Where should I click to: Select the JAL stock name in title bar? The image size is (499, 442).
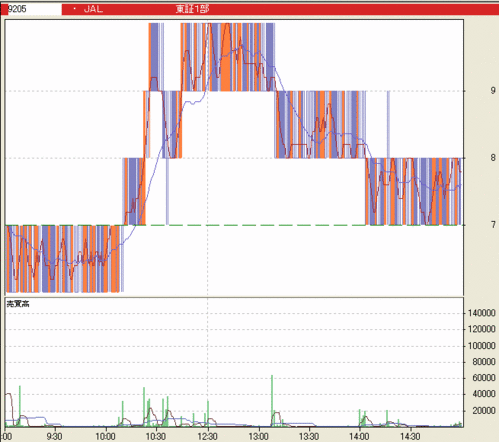coord(93,9)
